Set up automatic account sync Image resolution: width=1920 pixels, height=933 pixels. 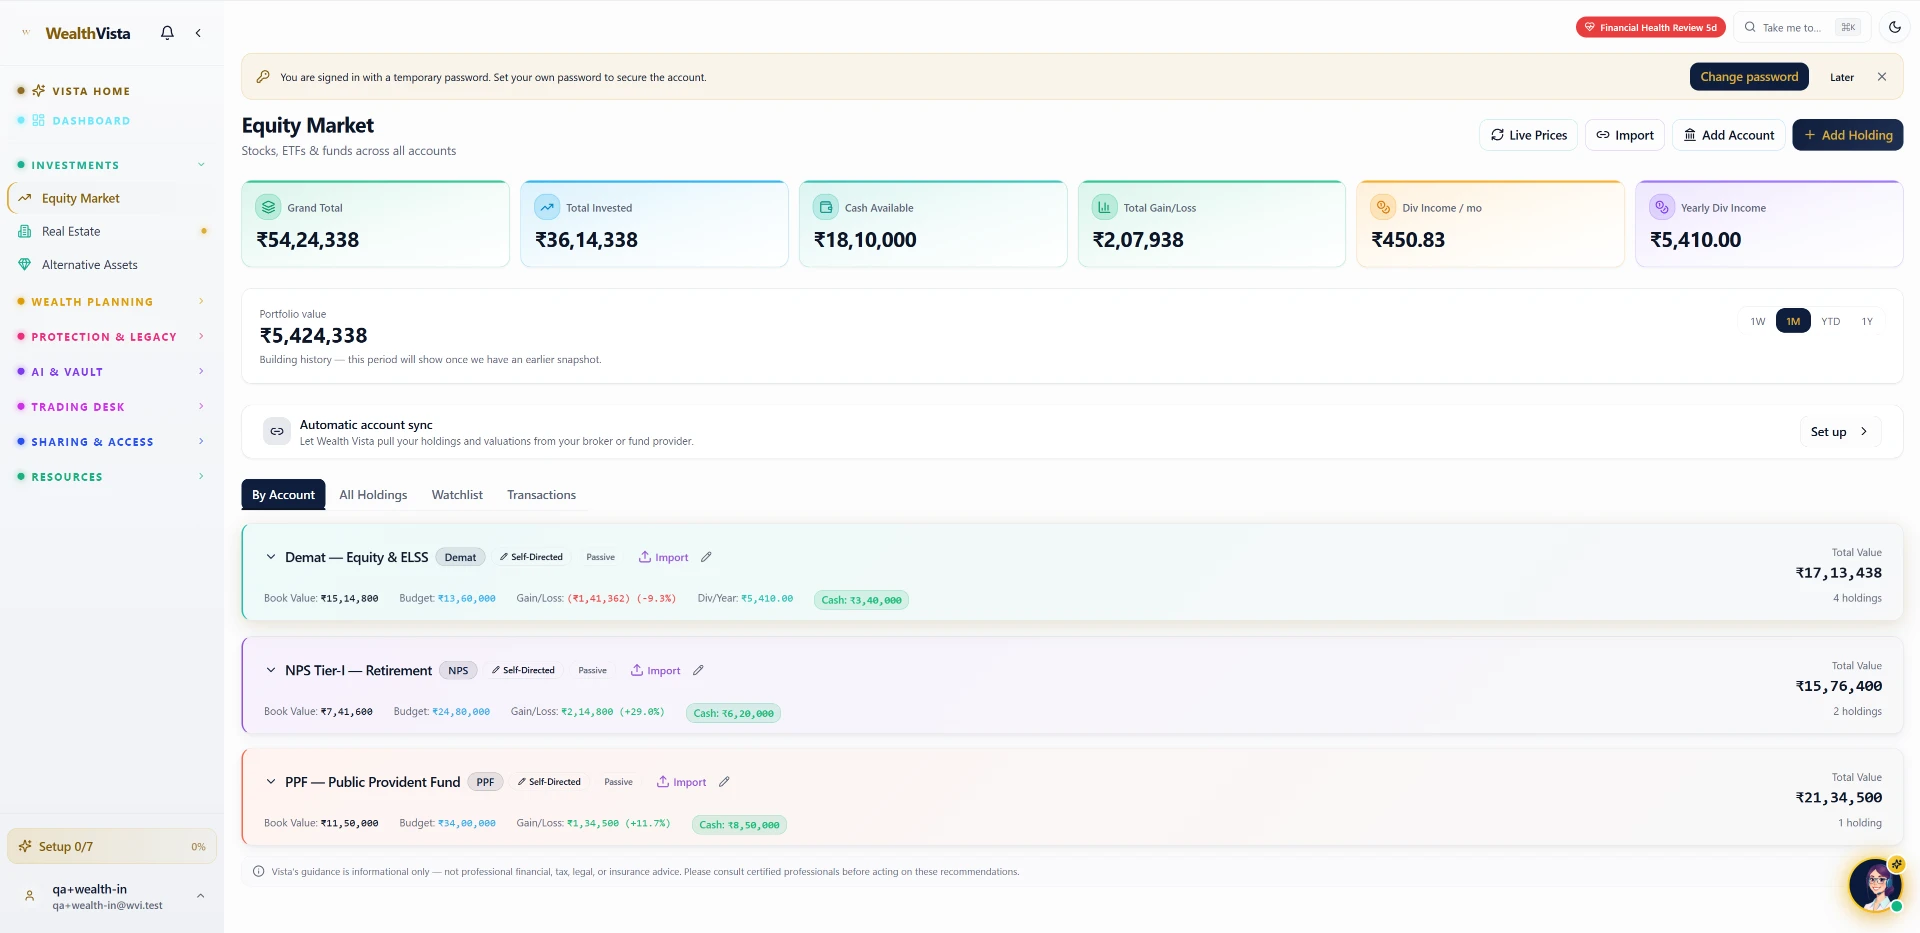click(x=1840, y=431)
